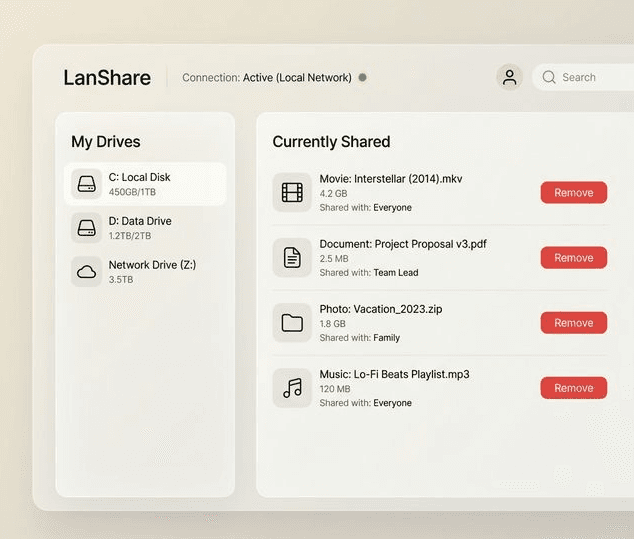Remove the Lo-Fi Beats Playlist share
634x539 pixels.
click(573, 388)
